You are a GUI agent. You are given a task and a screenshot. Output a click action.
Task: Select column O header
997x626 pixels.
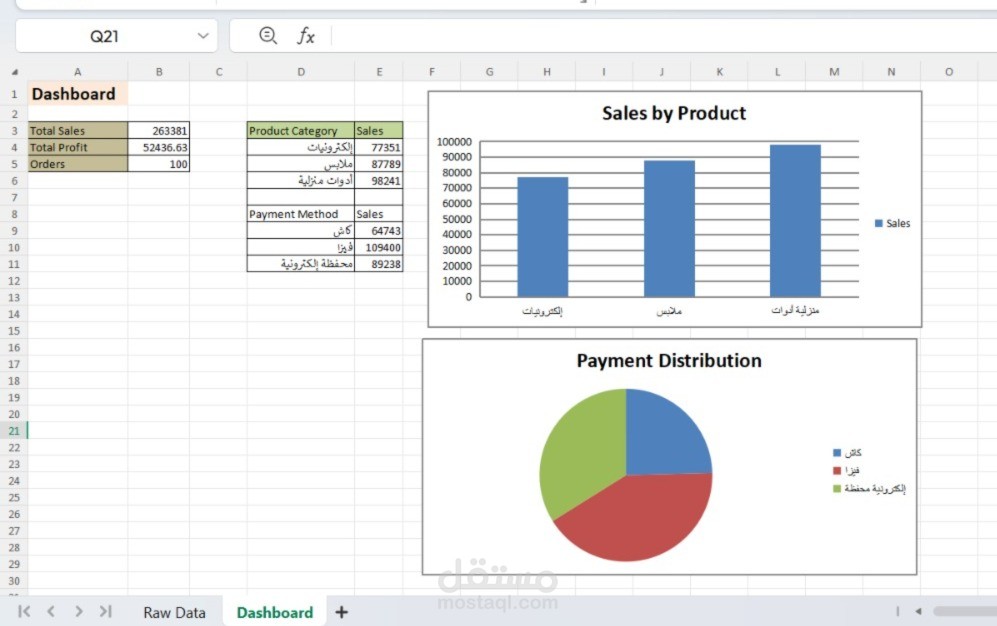[949, 72]
